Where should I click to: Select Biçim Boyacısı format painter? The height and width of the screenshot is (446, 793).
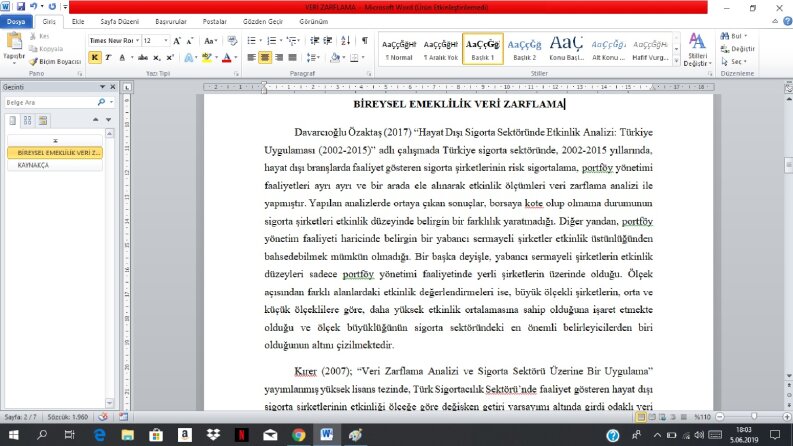[x=55, y=61]
